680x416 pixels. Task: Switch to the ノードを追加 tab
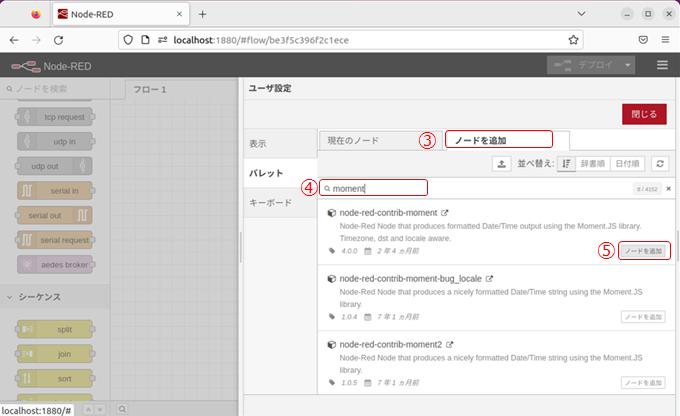497,140
